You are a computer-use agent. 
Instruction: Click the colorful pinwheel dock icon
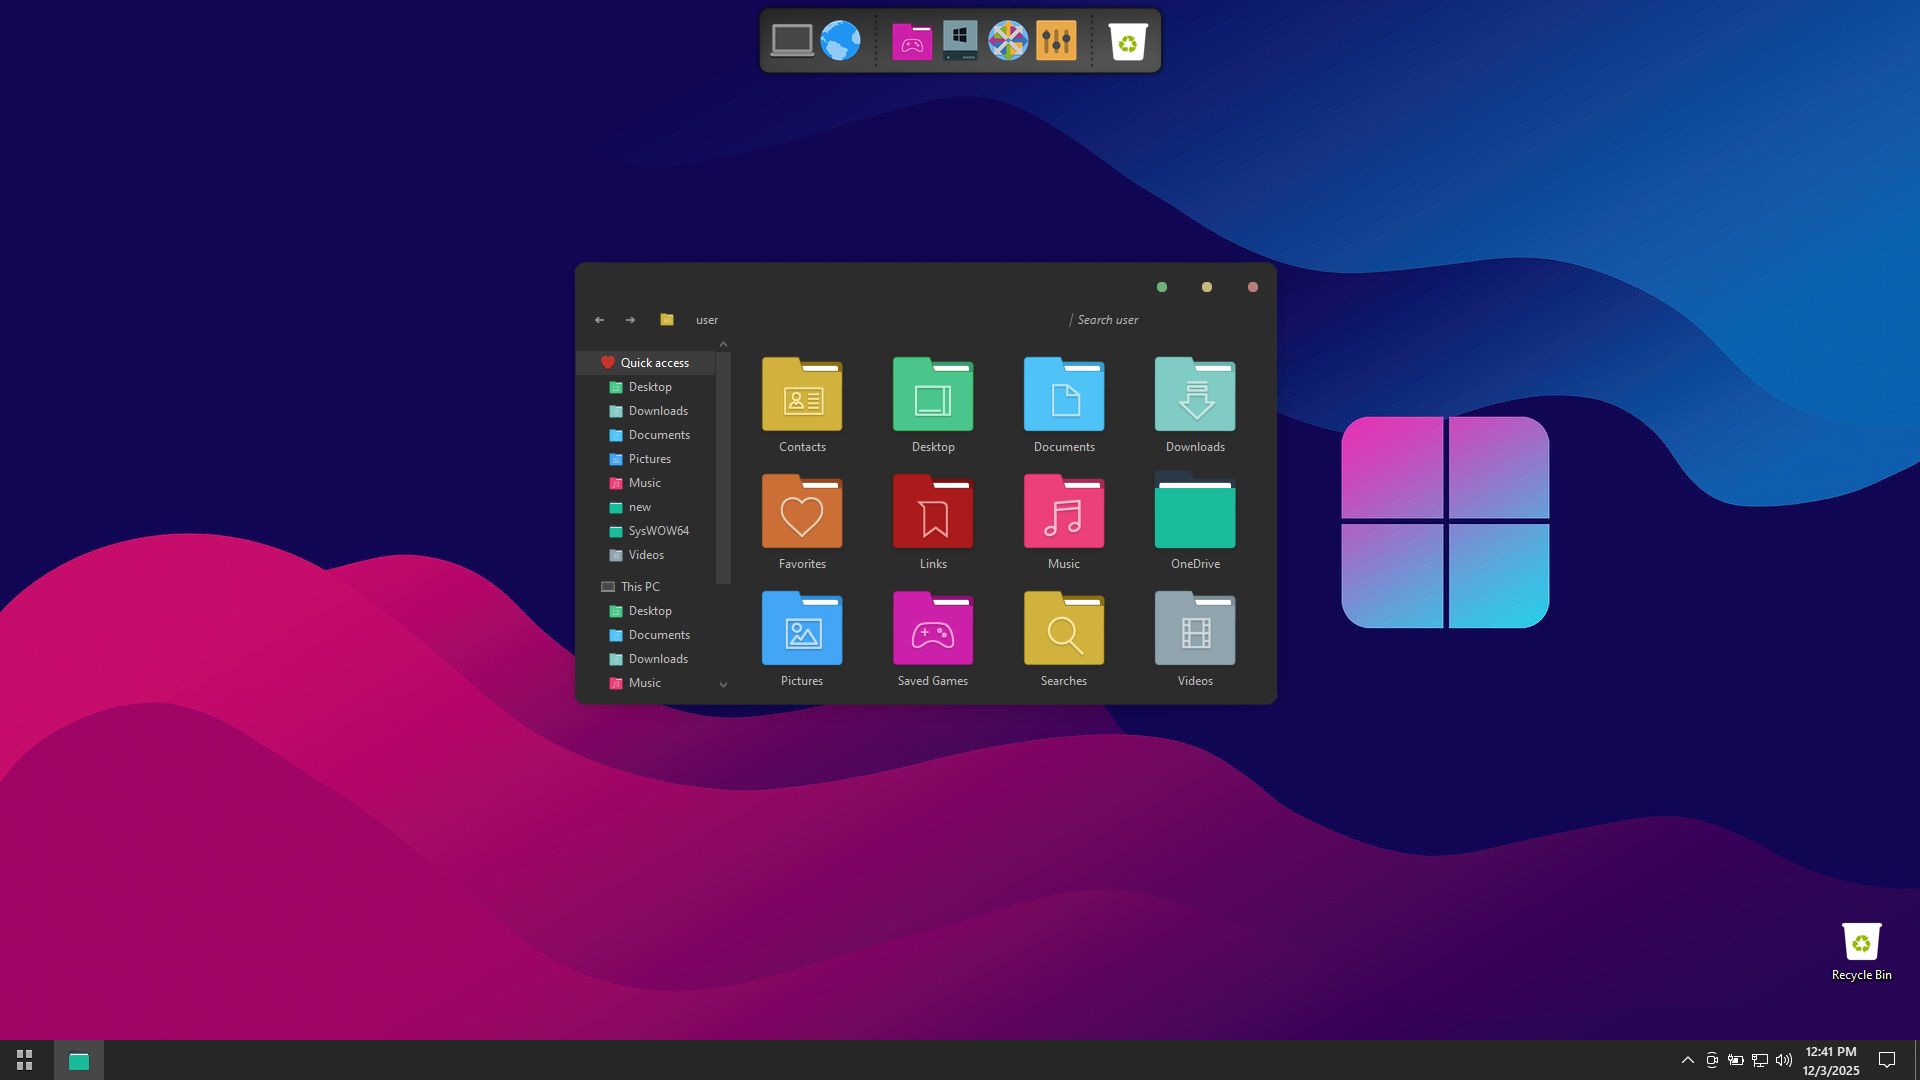pyautogui.click(x=1007, y=41)
